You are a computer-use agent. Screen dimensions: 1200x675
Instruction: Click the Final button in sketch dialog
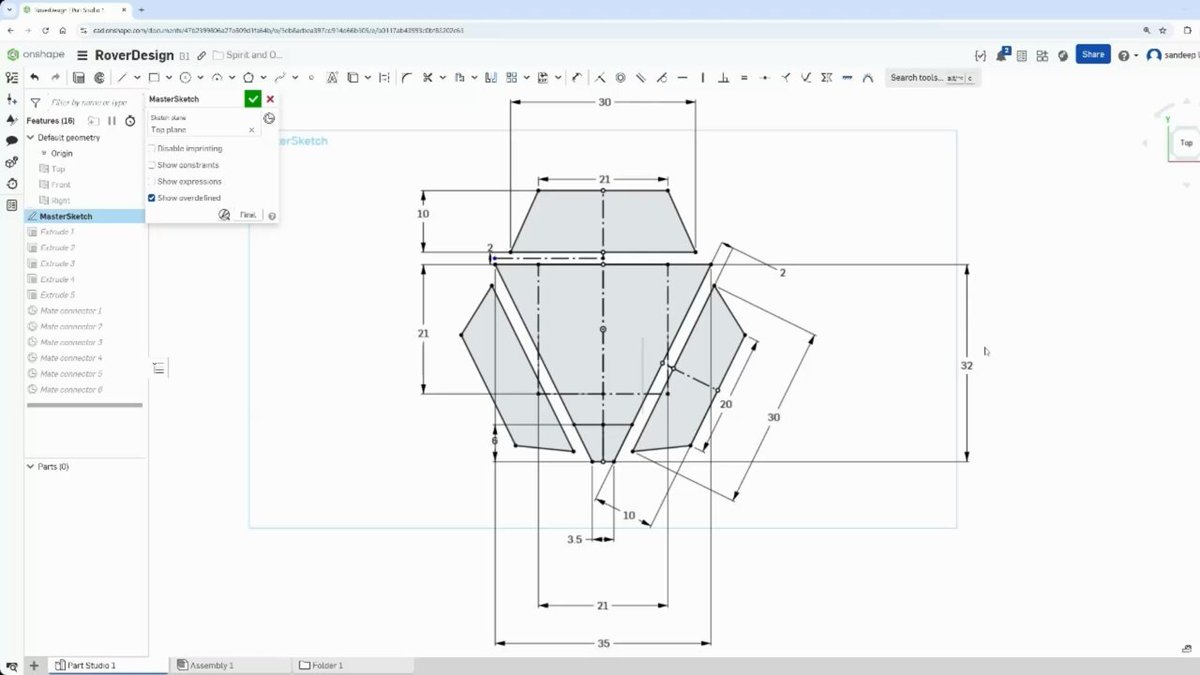click(247, 215)
